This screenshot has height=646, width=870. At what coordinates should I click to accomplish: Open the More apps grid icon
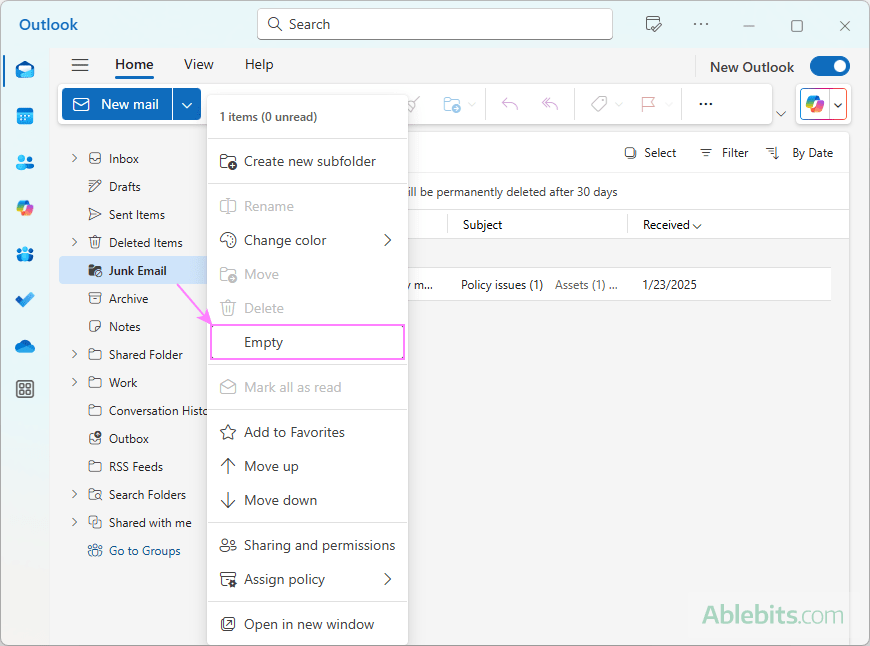(x=25, y=389)
